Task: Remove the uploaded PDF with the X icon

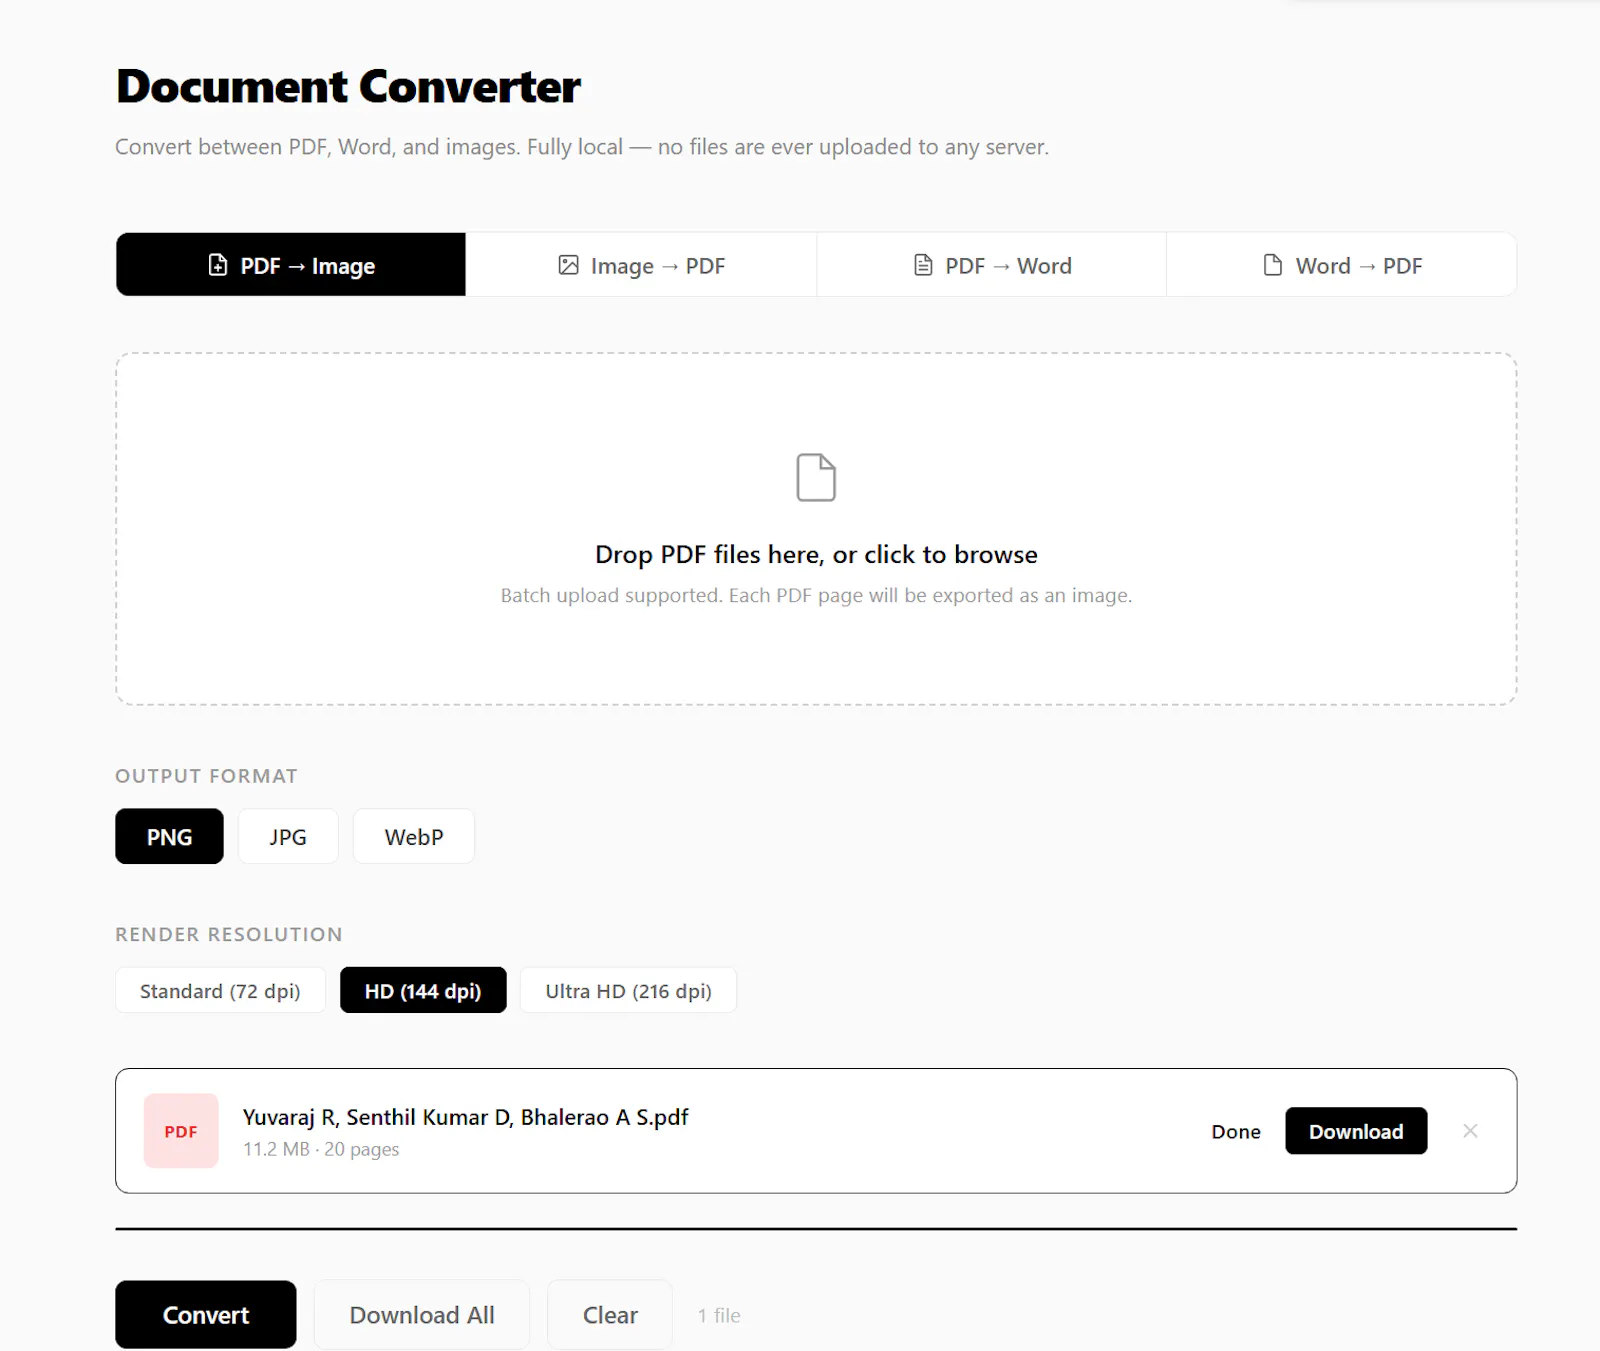Action: (x=1470, y=1131)
